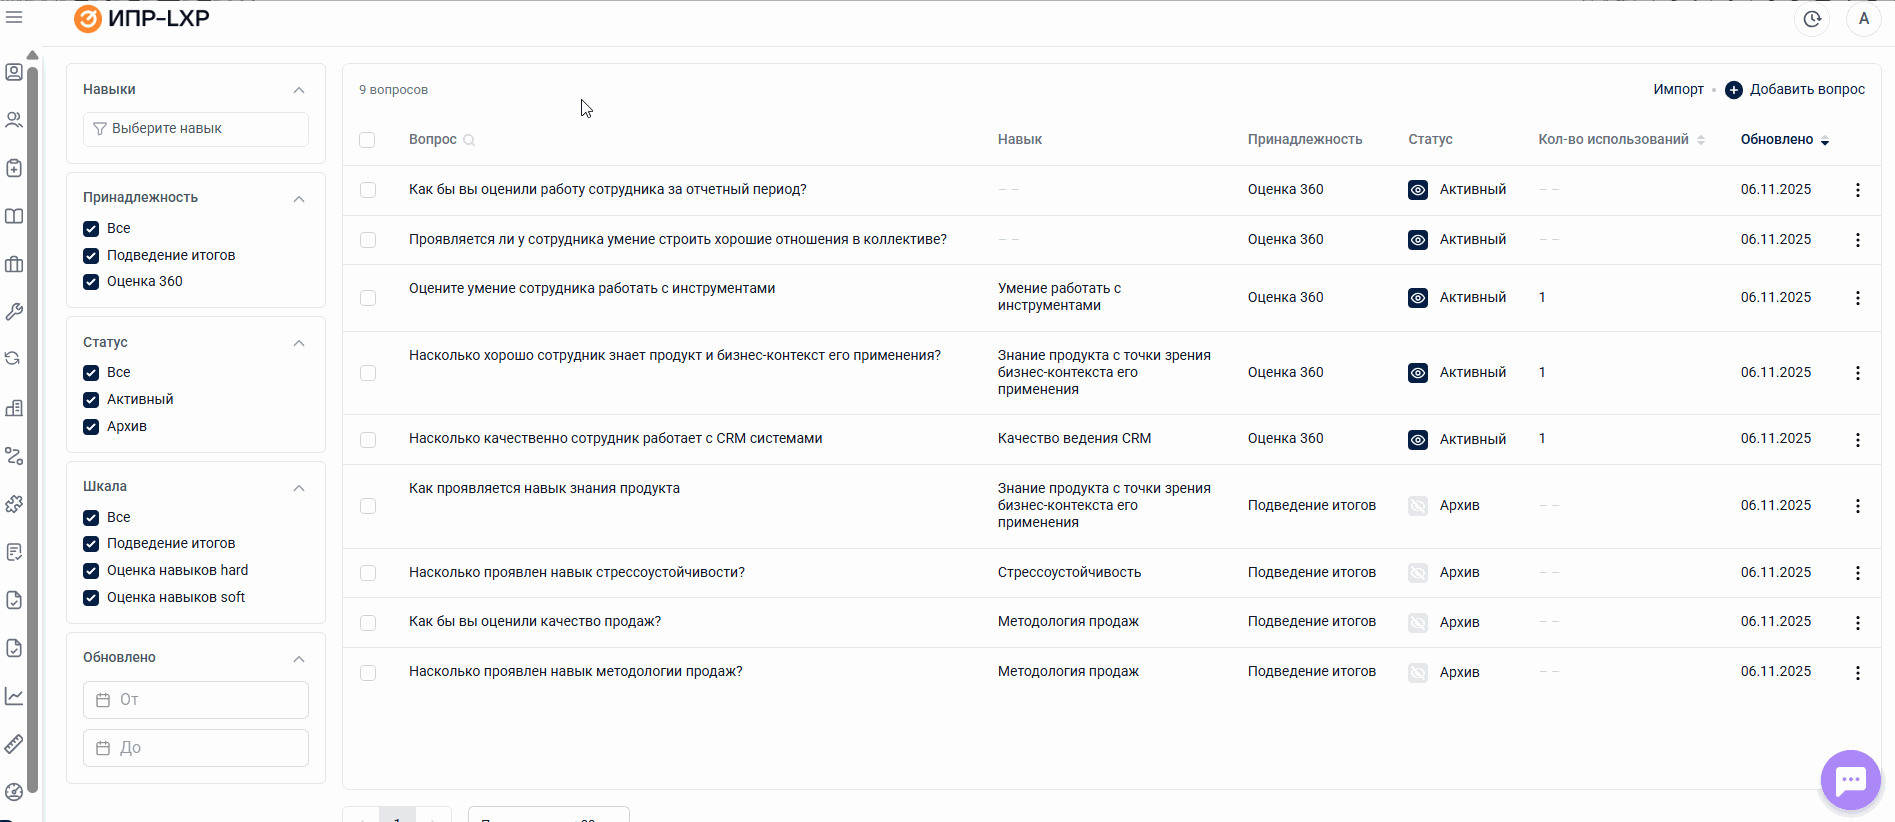The height and width of the screenshot is (822, 1895).
Task: Open the user avatar "A" profile menu
Action: 1863,19
